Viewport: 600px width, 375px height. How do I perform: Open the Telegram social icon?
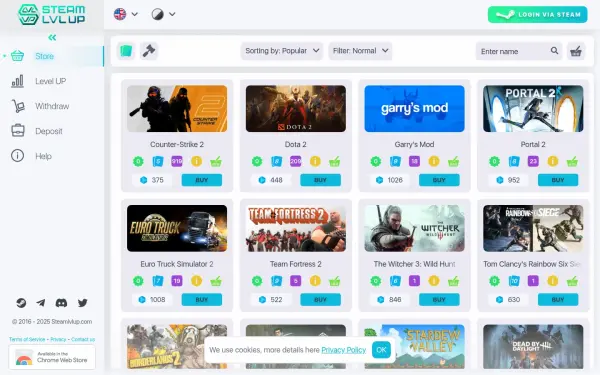coord(41,303)
